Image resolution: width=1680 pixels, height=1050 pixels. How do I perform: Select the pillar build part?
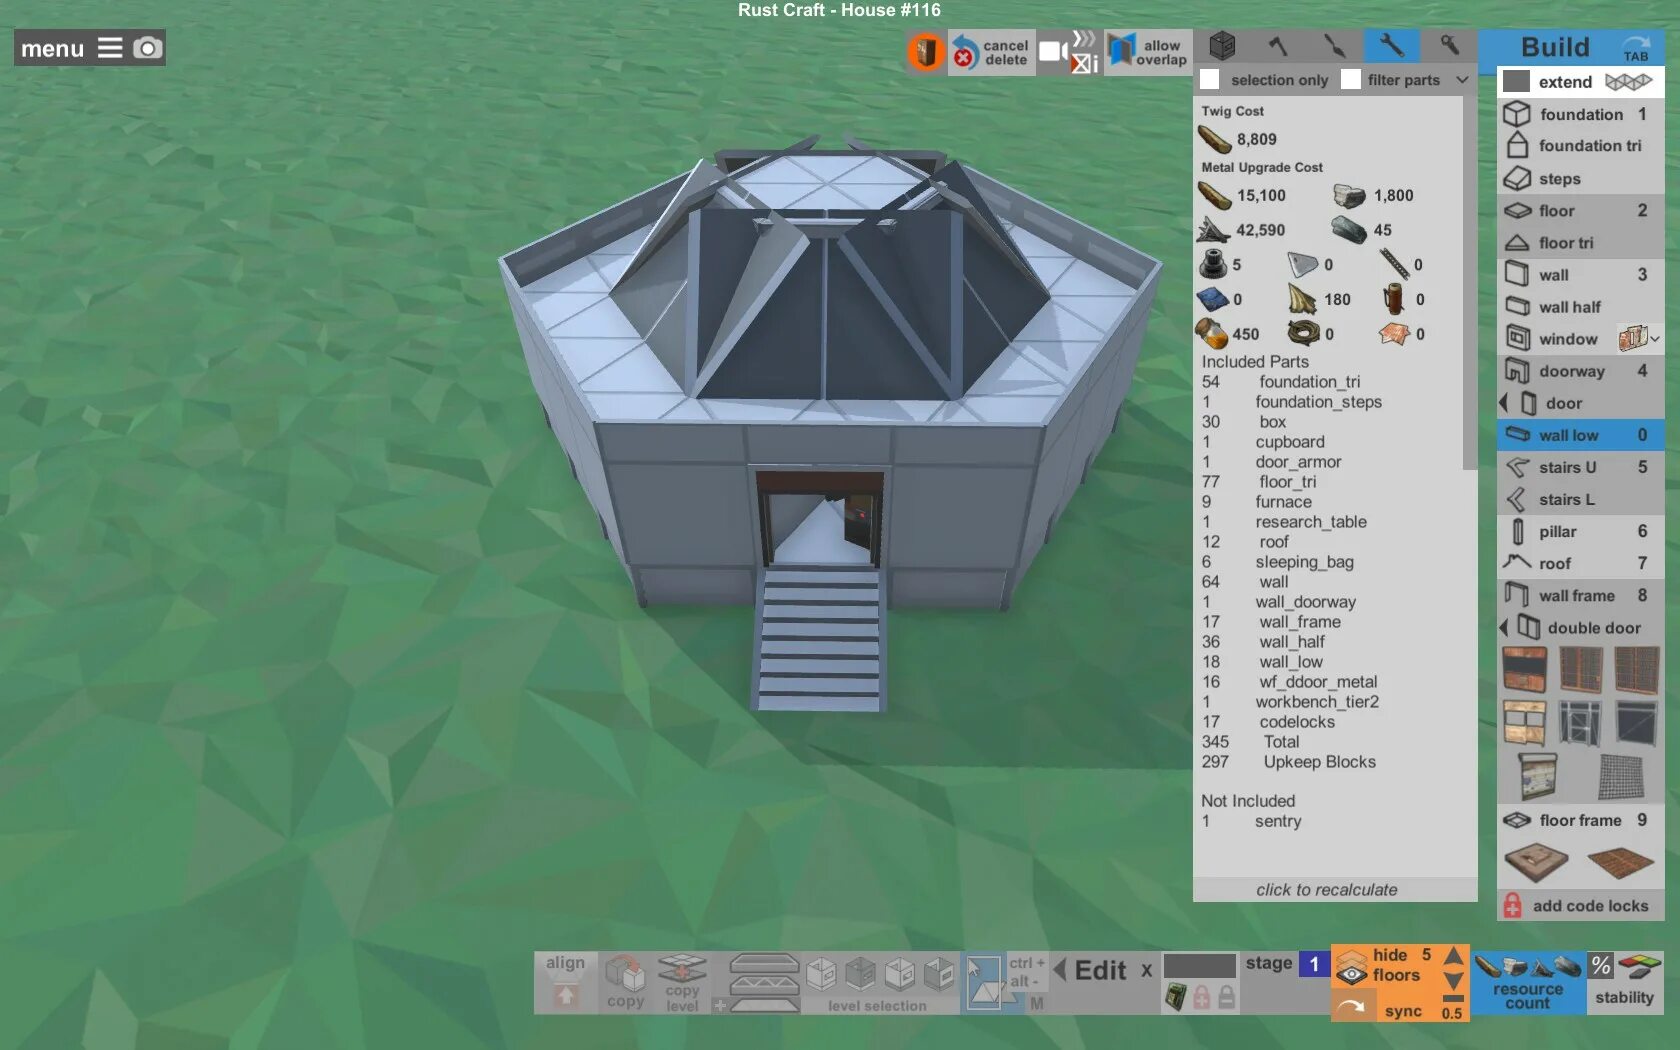click(1581, 531)
